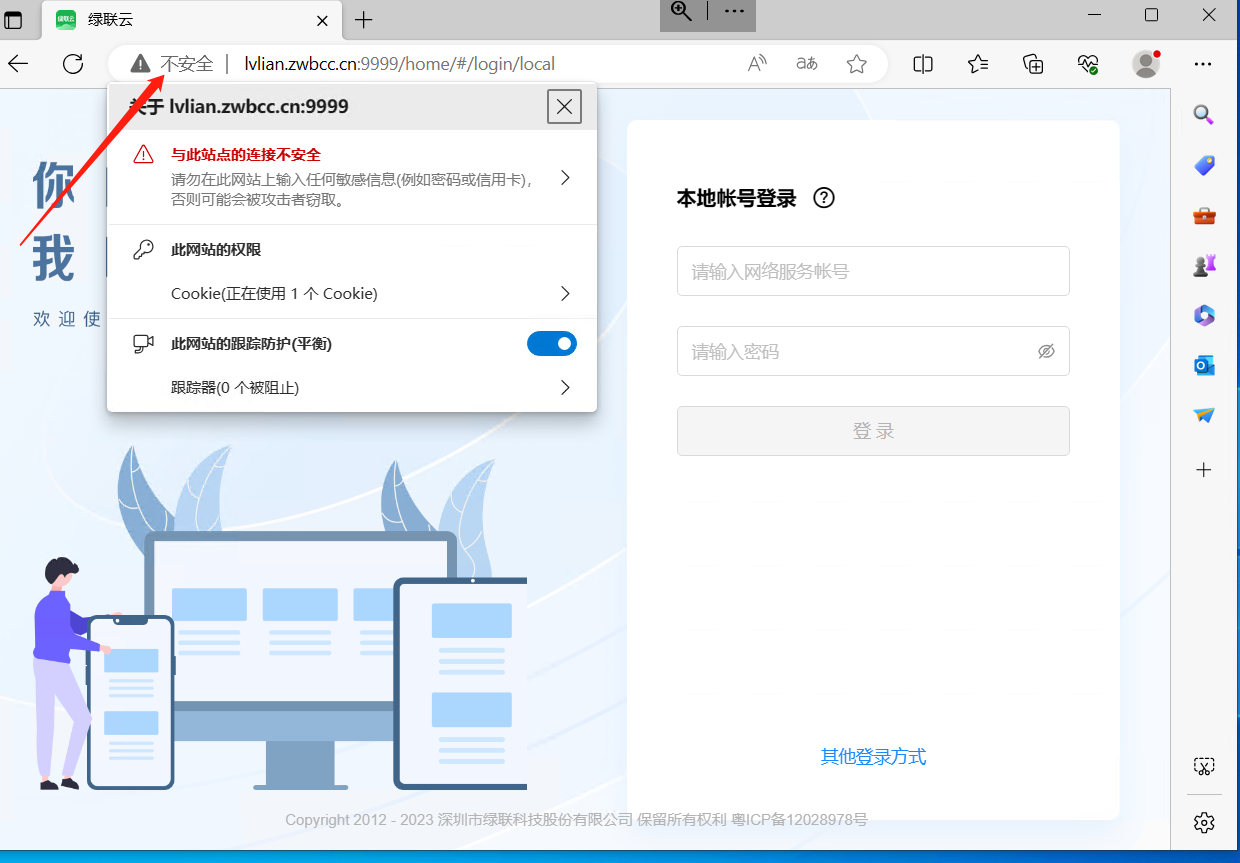Image resolution: width=1240 pixels, height=863 pixels.
Task: Click the back navigation arrow
Action: 19,64
